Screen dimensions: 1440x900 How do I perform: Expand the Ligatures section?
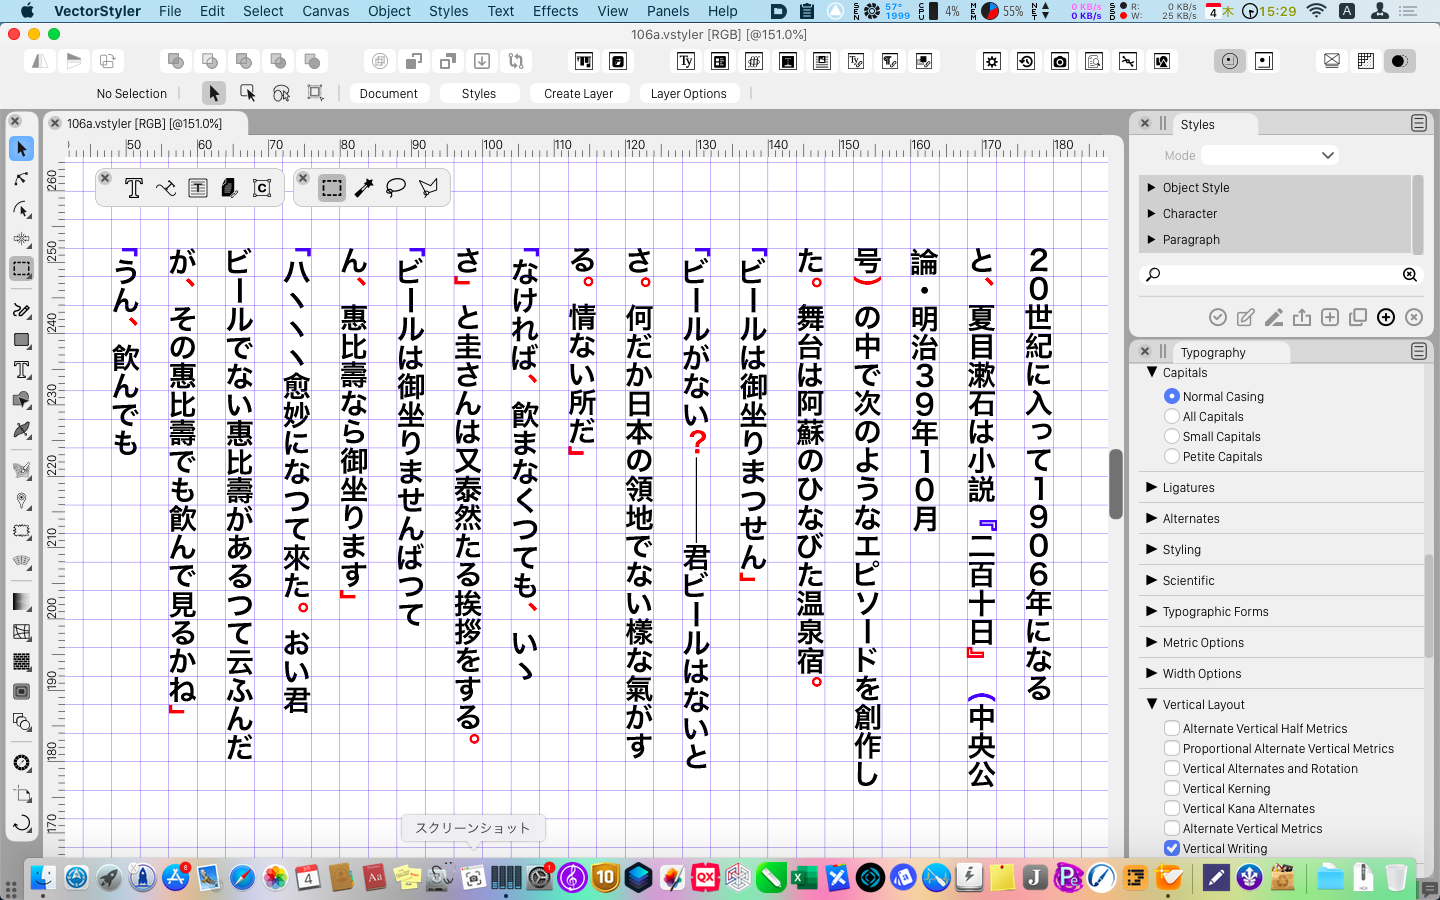[x=1151, y=487]
